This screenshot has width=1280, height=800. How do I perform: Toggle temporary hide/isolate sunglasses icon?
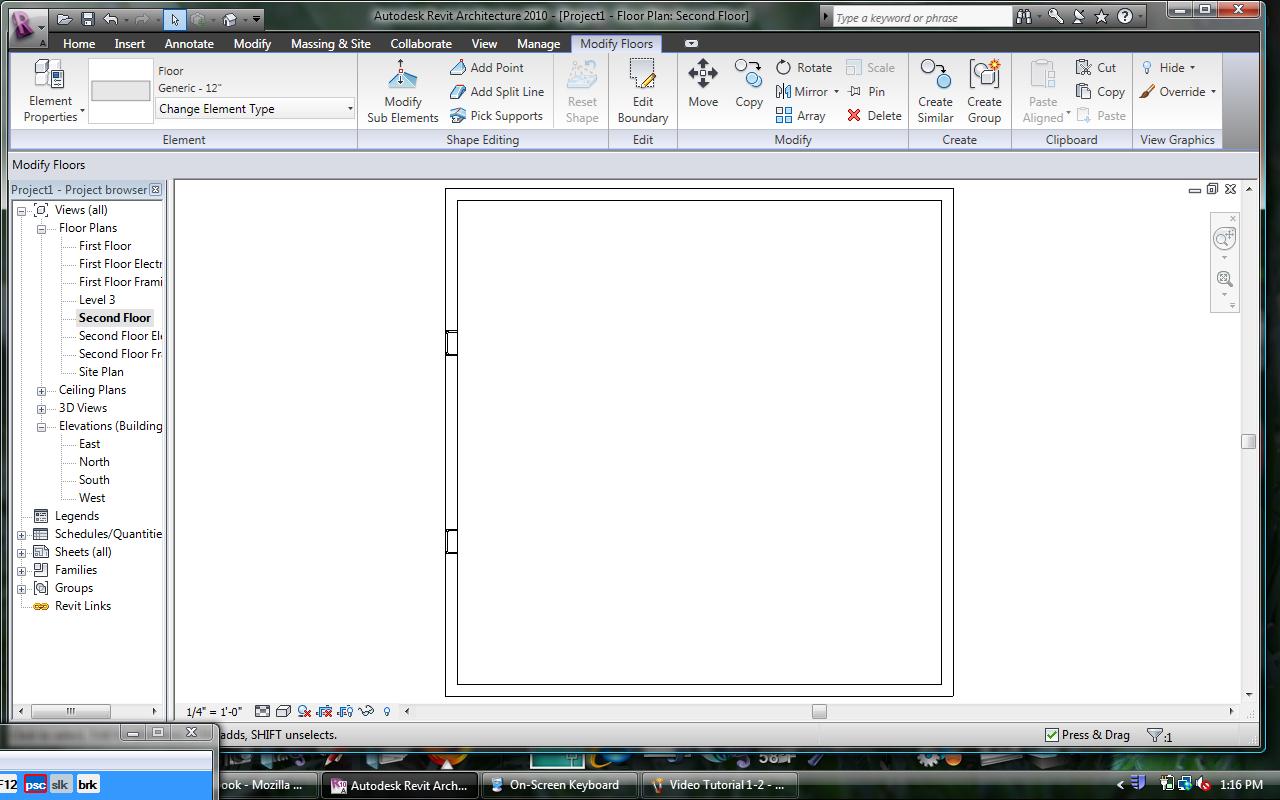pos(366,711)
